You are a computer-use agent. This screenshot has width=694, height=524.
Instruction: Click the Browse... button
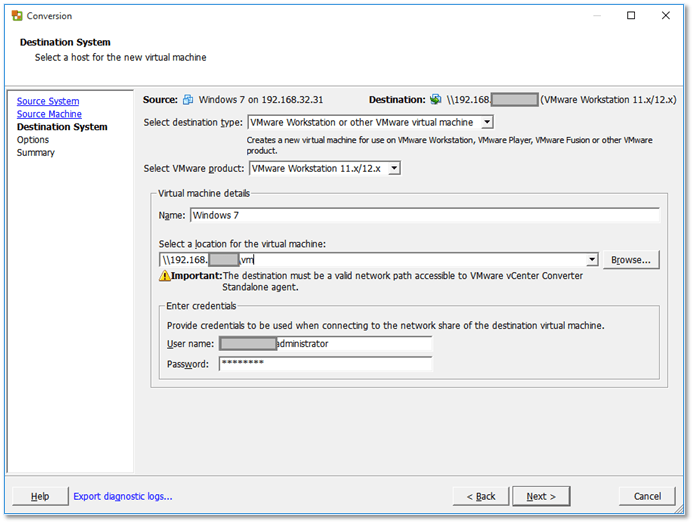[x=631, y=260]
